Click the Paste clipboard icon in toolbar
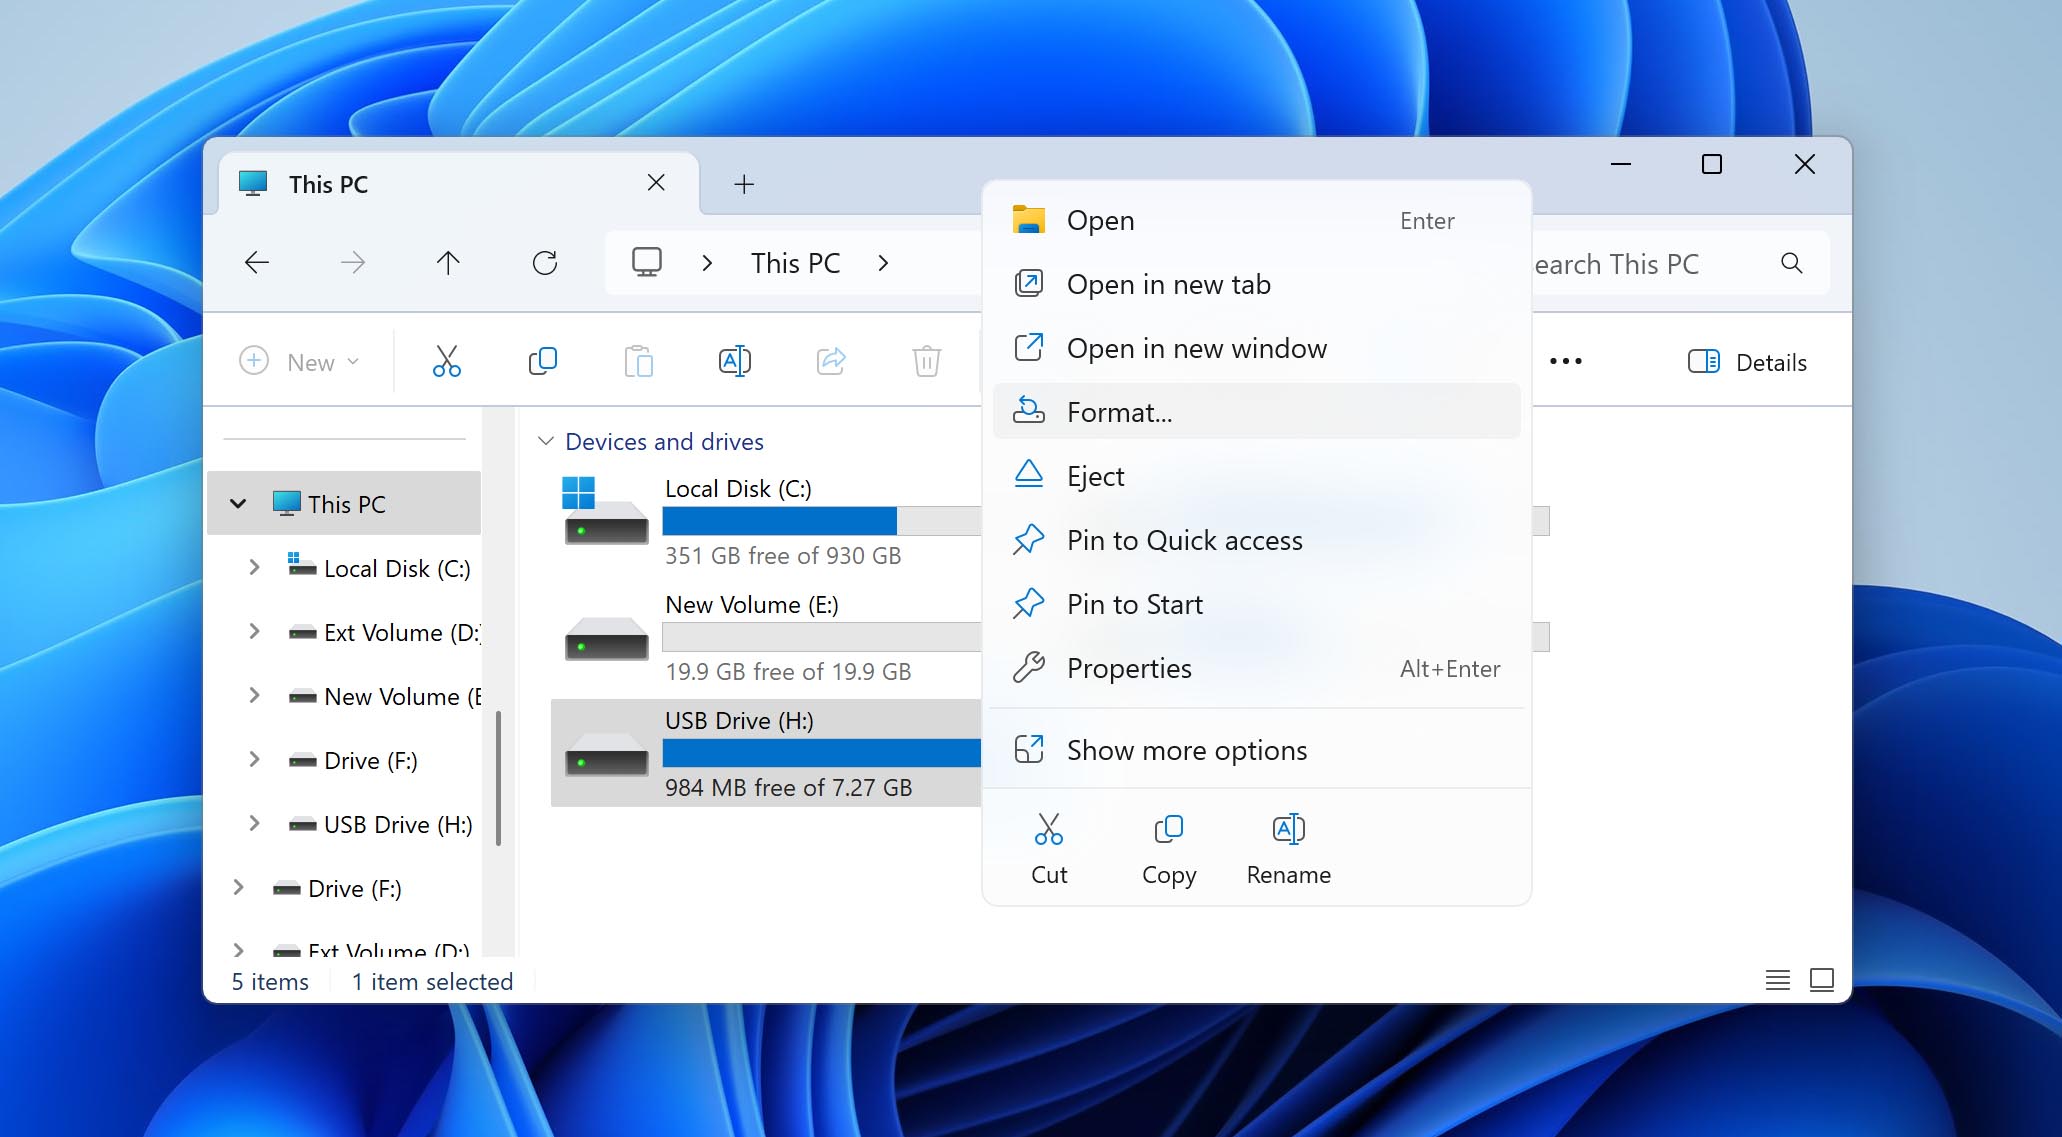 (x=638, y=361)
